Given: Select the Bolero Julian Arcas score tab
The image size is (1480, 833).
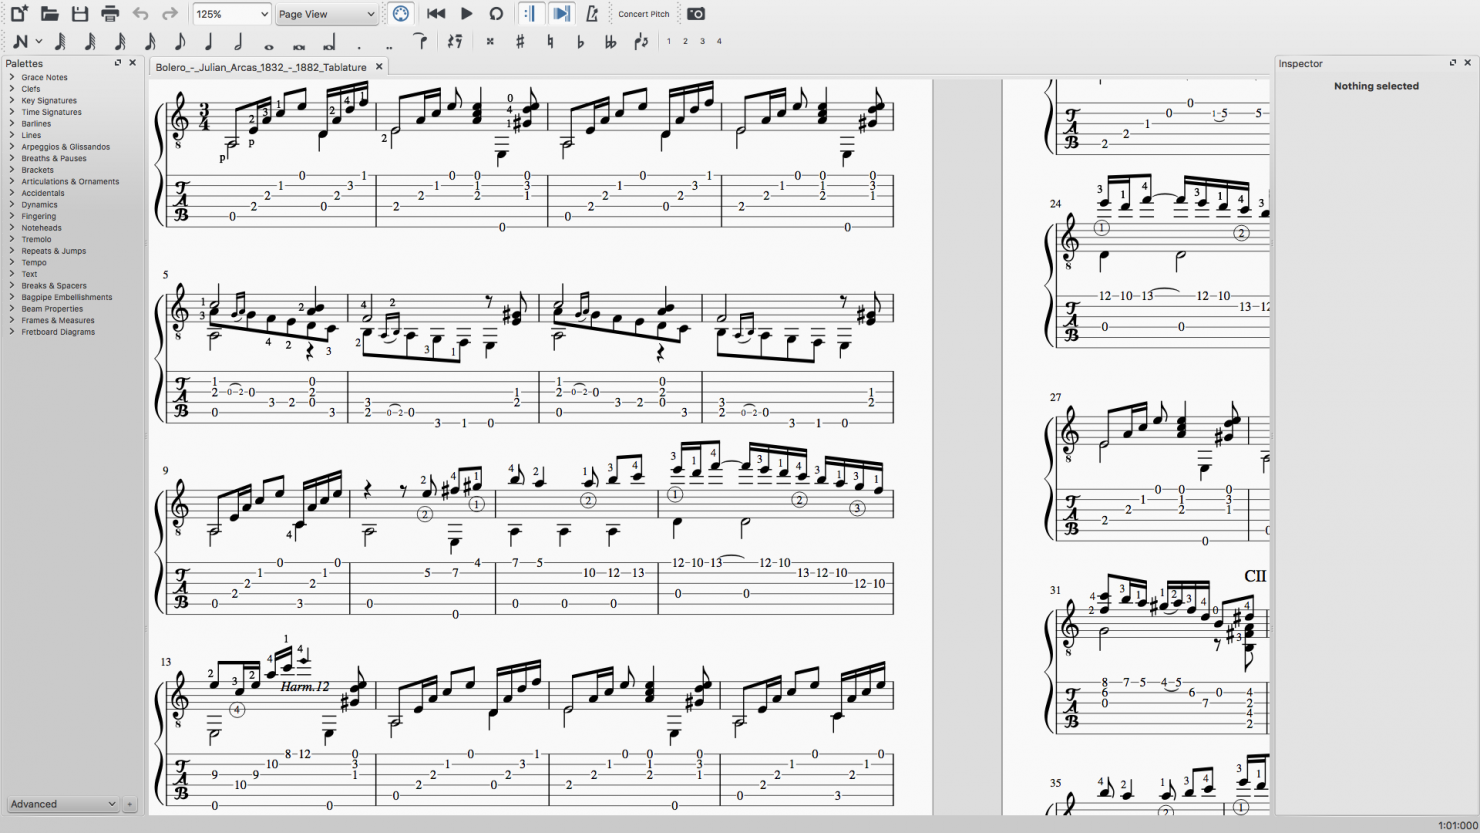Looking at the screenshot, I should coord(260,65).
